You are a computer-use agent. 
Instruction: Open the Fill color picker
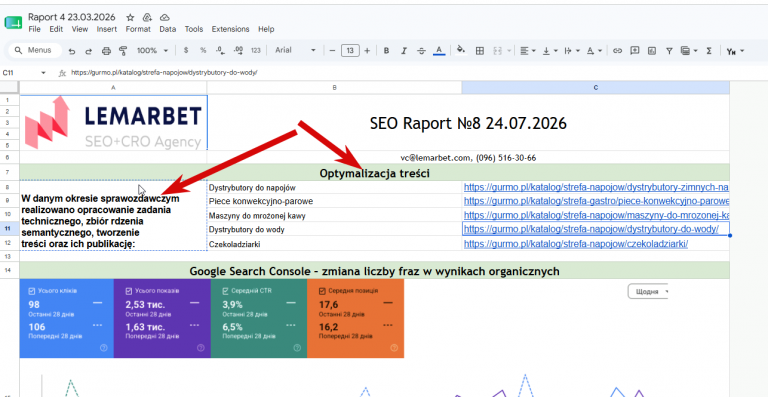pyautogui.click(x=461, y=50)
